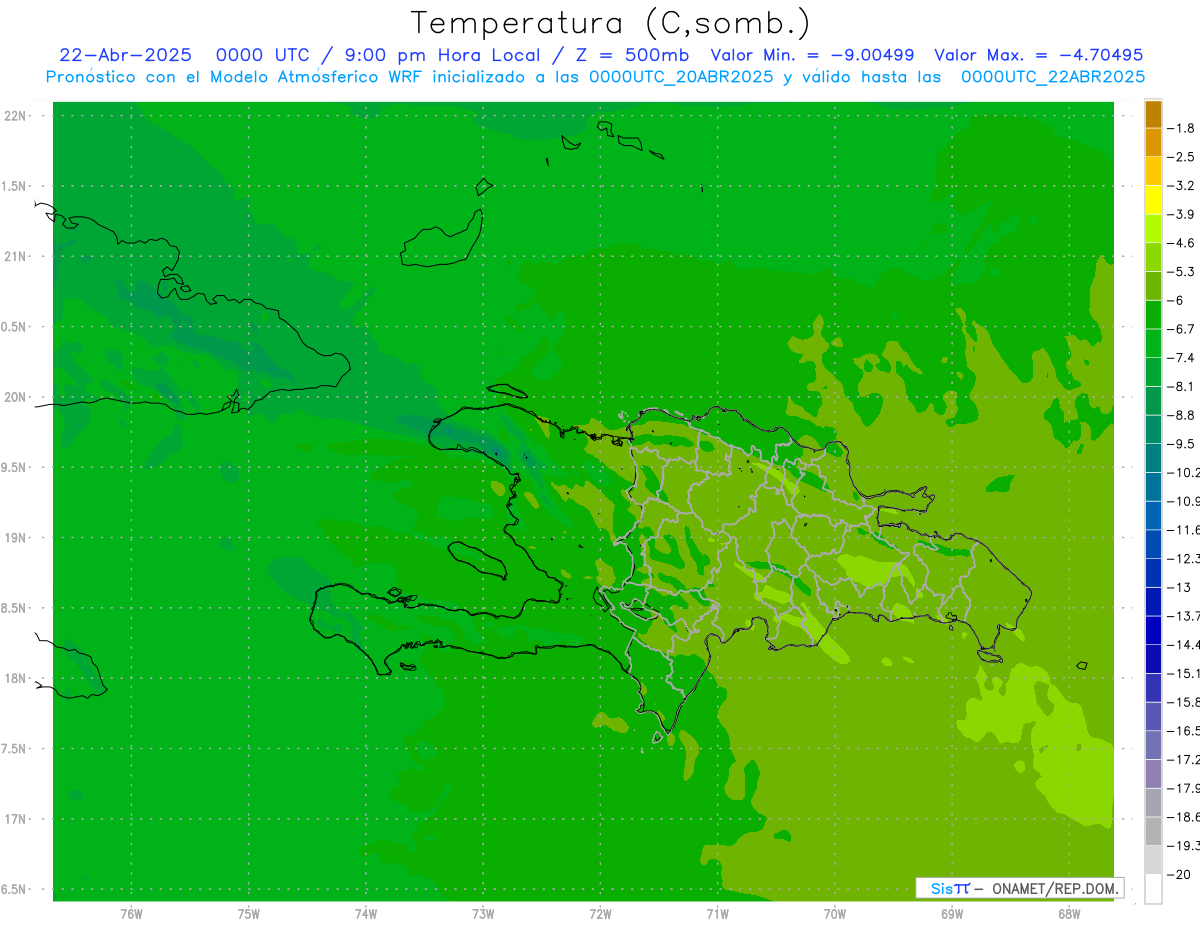
Task: Click the latitude label "18N"
Action: tap(14, 679)
